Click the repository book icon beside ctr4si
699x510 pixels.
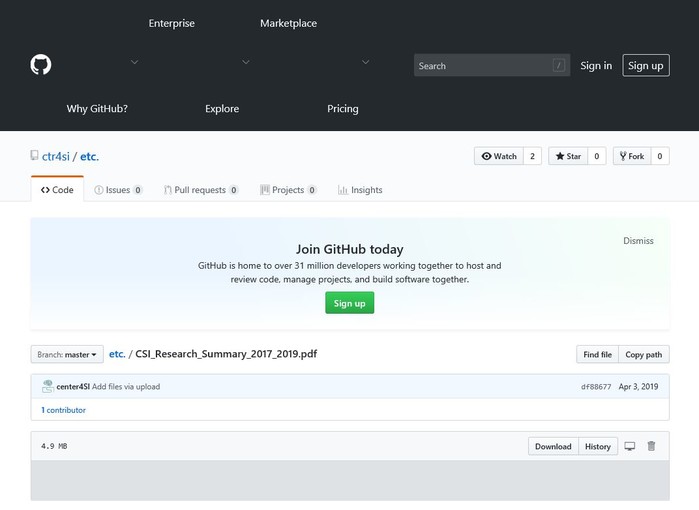pyautogui.click(x=34, y=155)
